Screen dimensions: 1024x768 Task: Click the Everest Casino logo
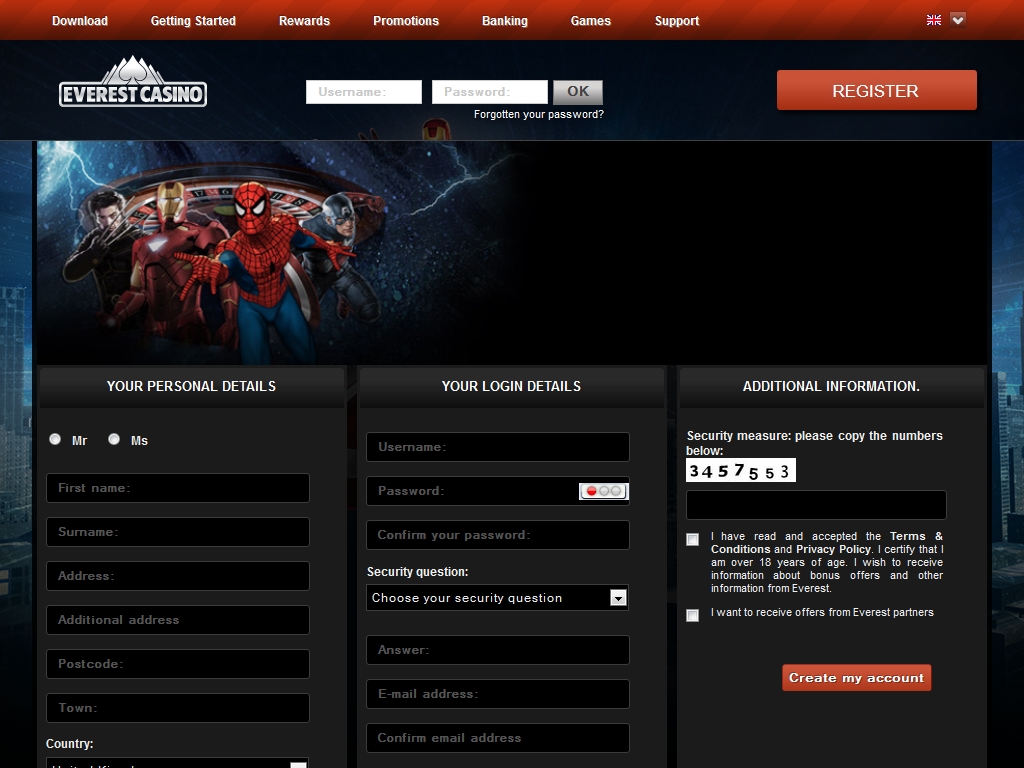click(x=133, y=83)
